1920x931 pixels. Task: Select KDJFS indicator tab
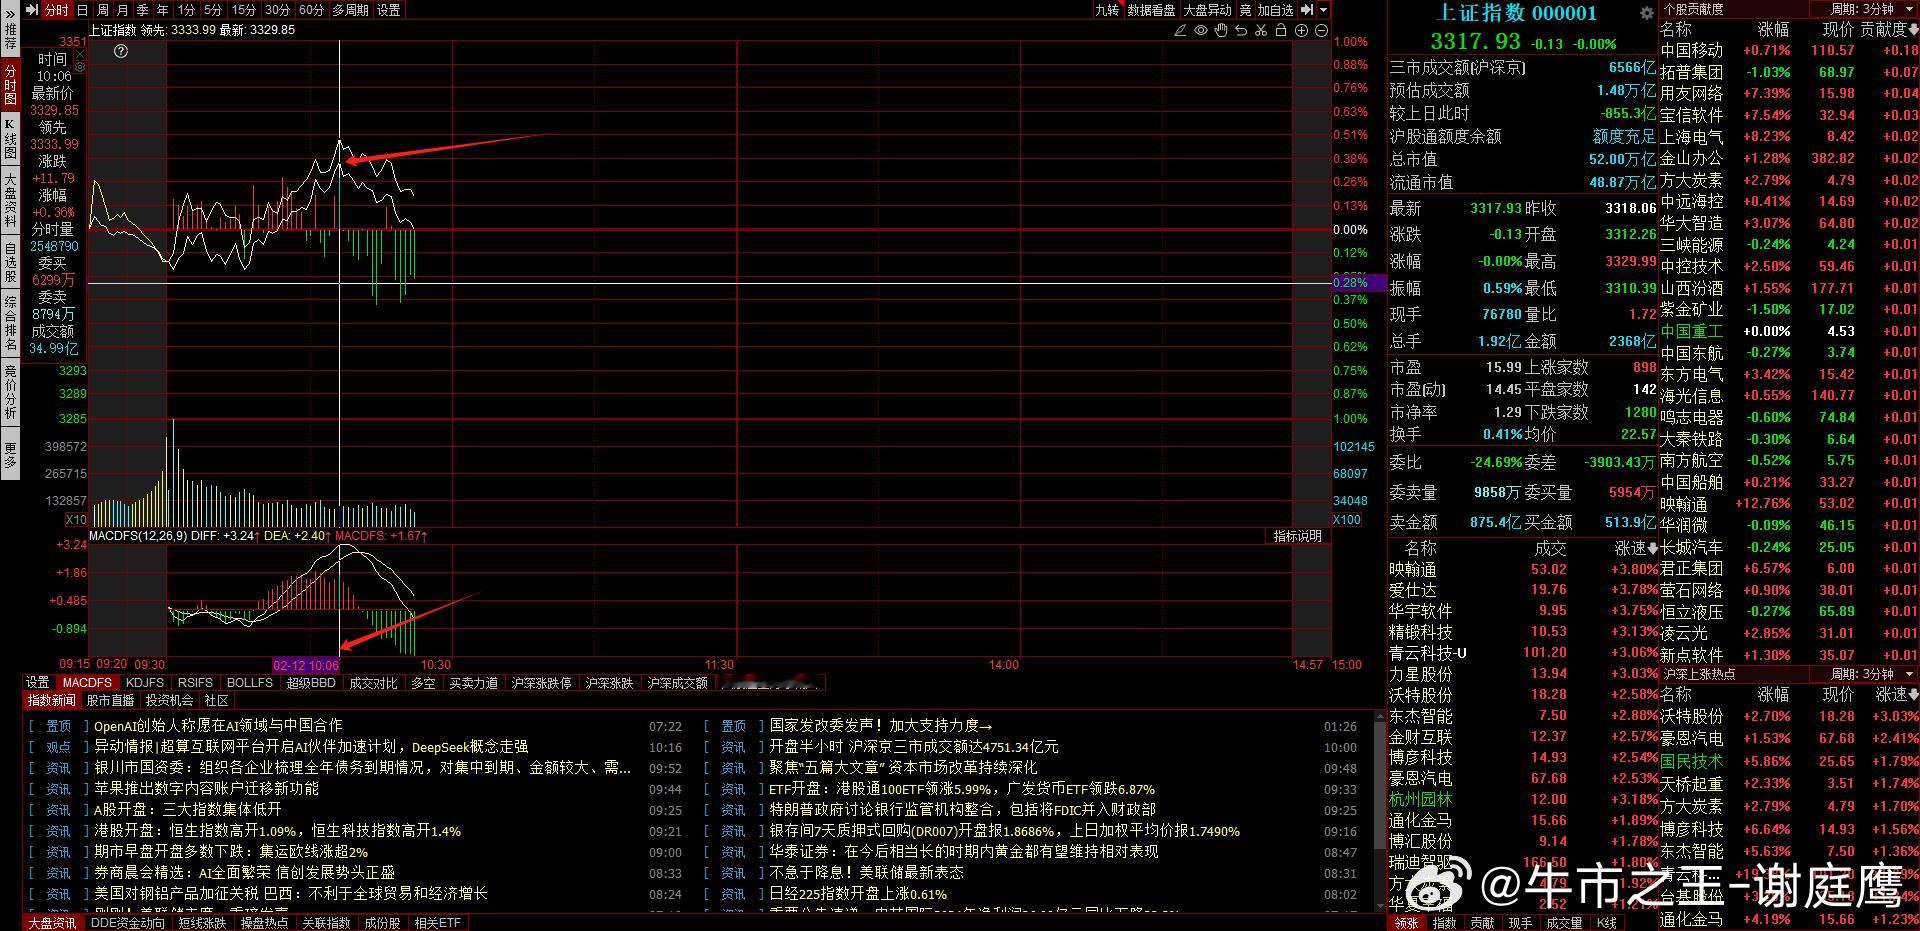click(x=145, y=683)
